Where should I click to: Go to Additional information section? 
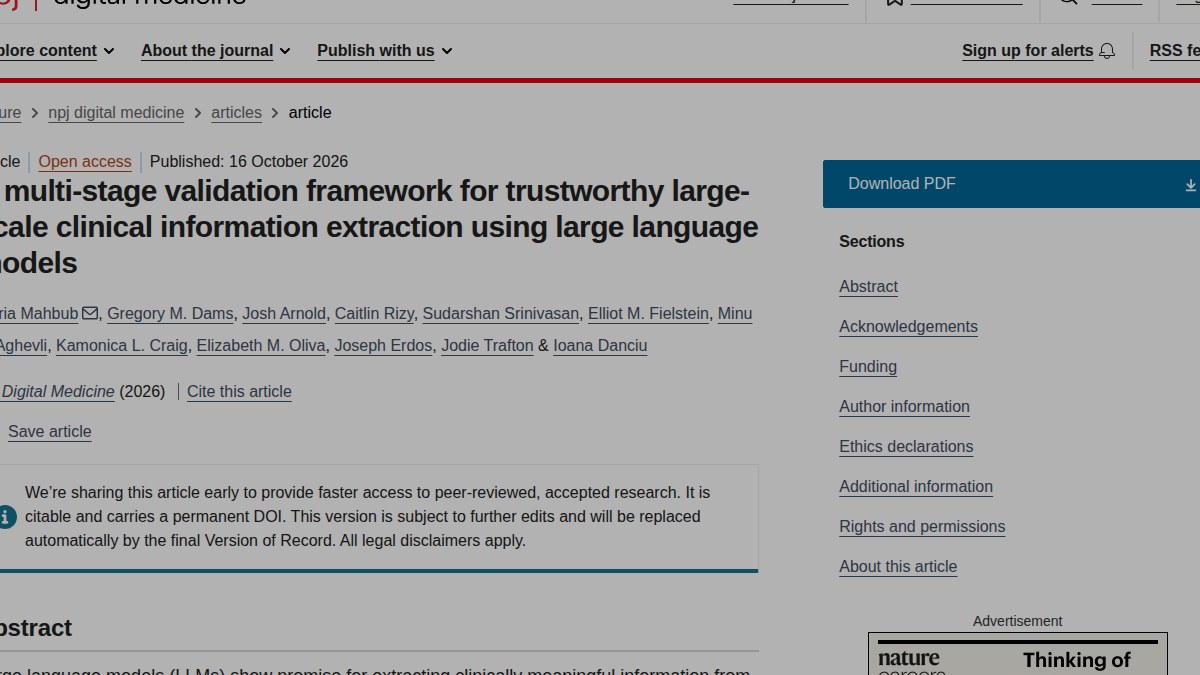[x=916, y=487]
